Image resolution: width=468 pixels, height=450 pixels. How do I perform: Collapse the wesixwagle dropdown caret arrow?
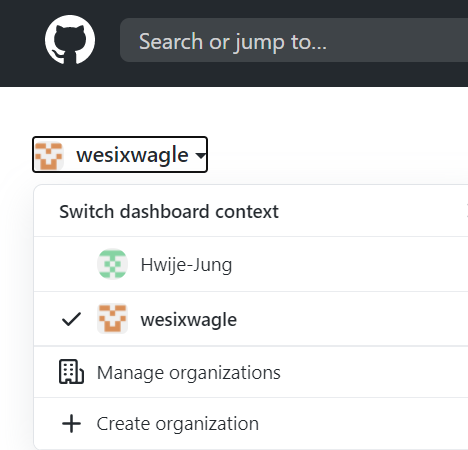click(x=200, y=155)
